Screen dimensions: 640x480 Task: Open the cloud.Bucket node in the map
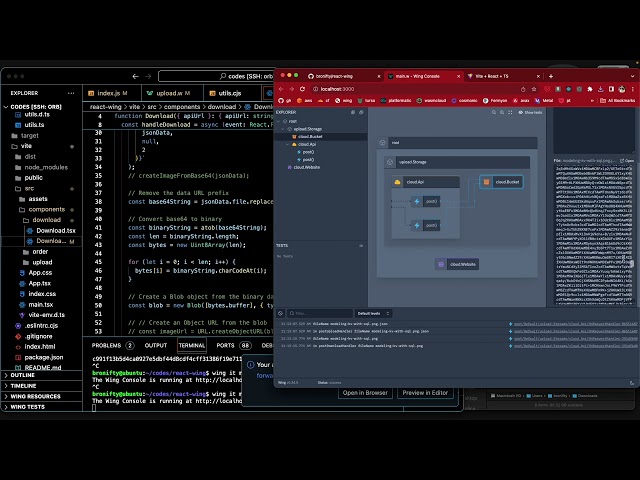pos(501,182)
